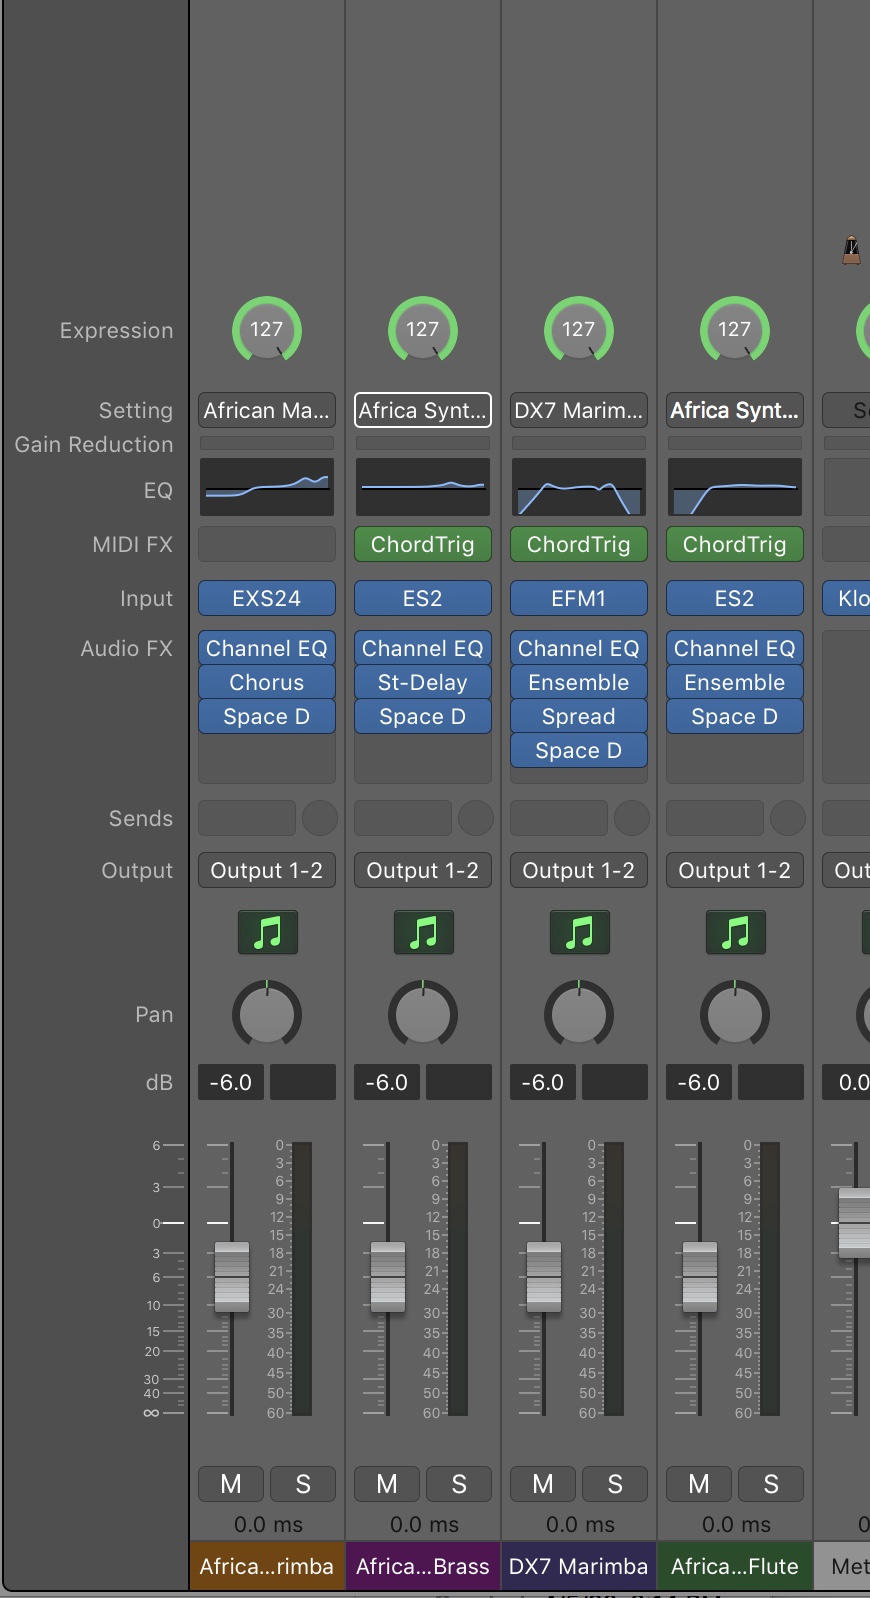
Task: Click the Africa Flute pan knob
Action: coord(735,1015)
